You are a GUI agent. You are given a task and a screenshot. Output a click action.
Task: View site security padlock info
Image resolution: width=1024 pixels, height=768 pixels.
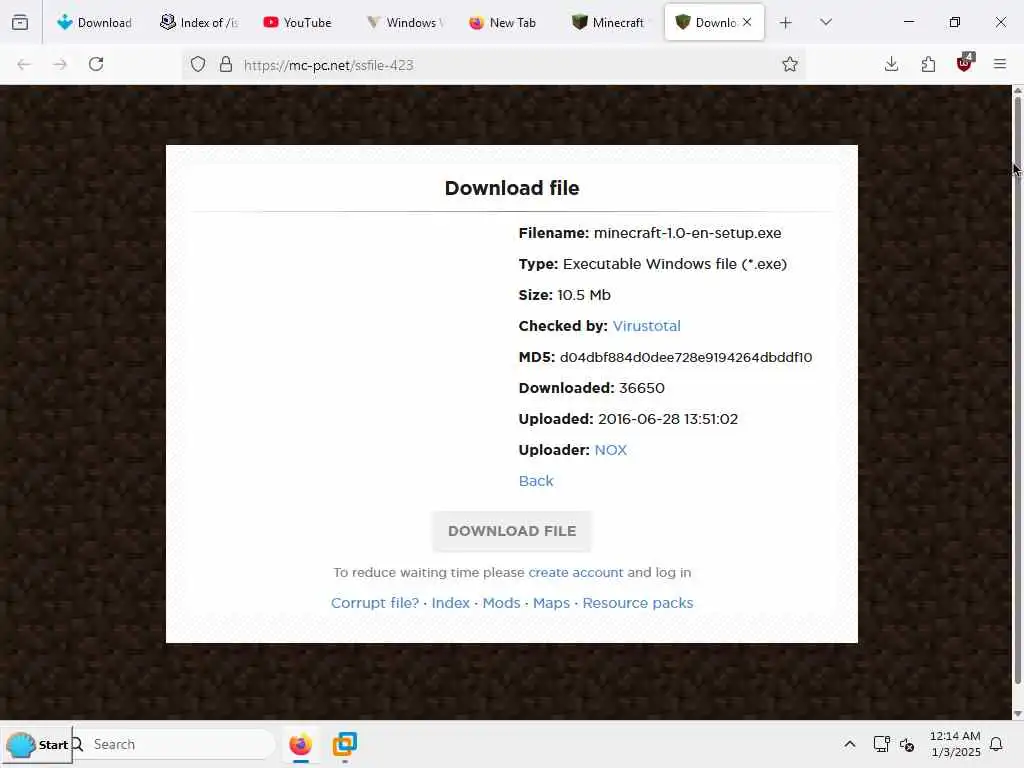point(226,64)
